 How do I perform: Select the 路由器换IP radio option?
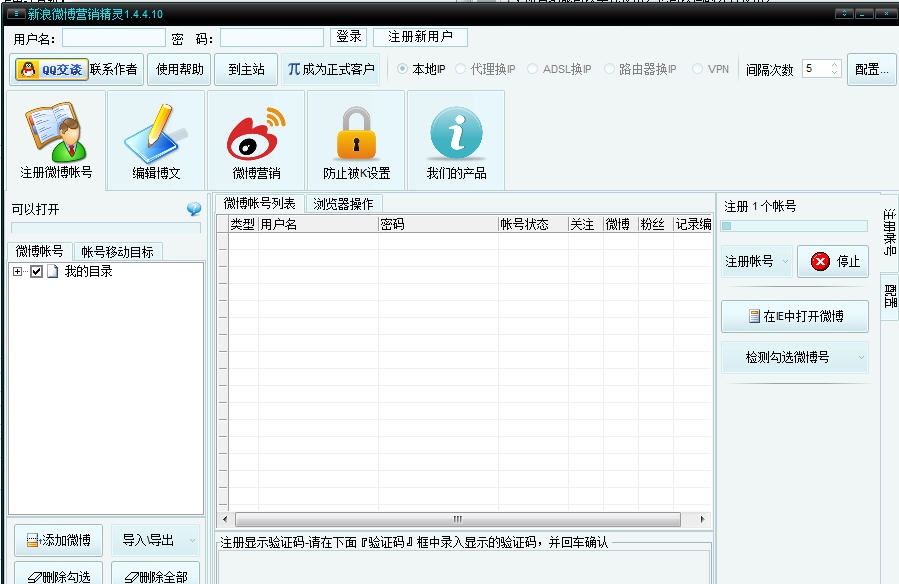tap(609, 69)
